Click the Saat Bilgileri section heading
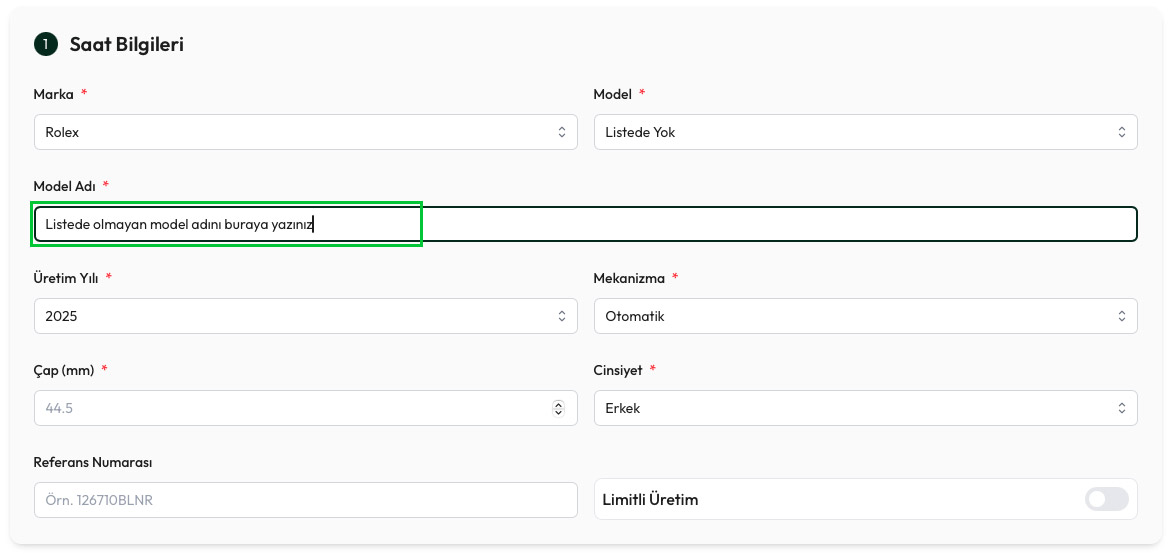Viewport: 1175px width, 554px height. point(126,44)
